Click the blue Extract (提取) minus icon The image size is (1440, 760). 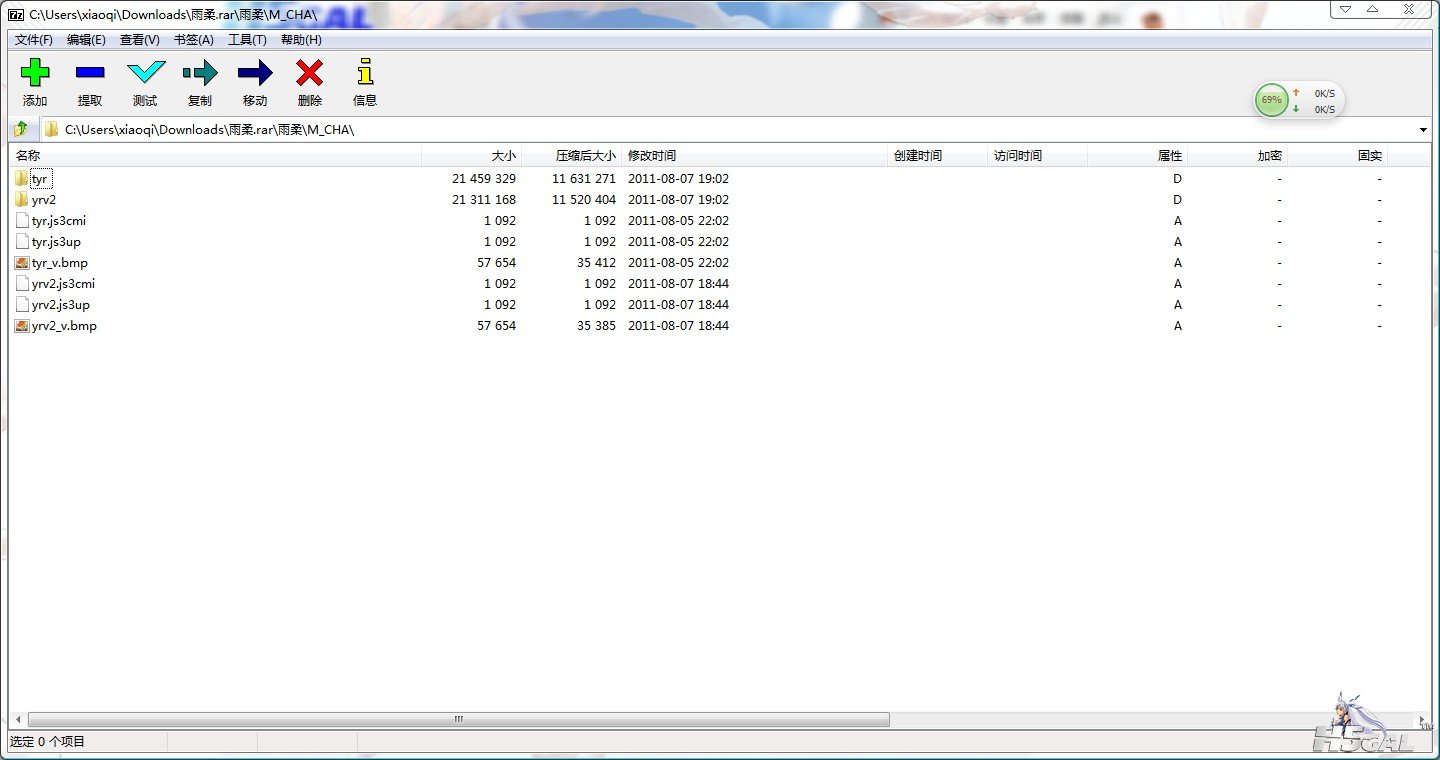click(x=90, y=73)
